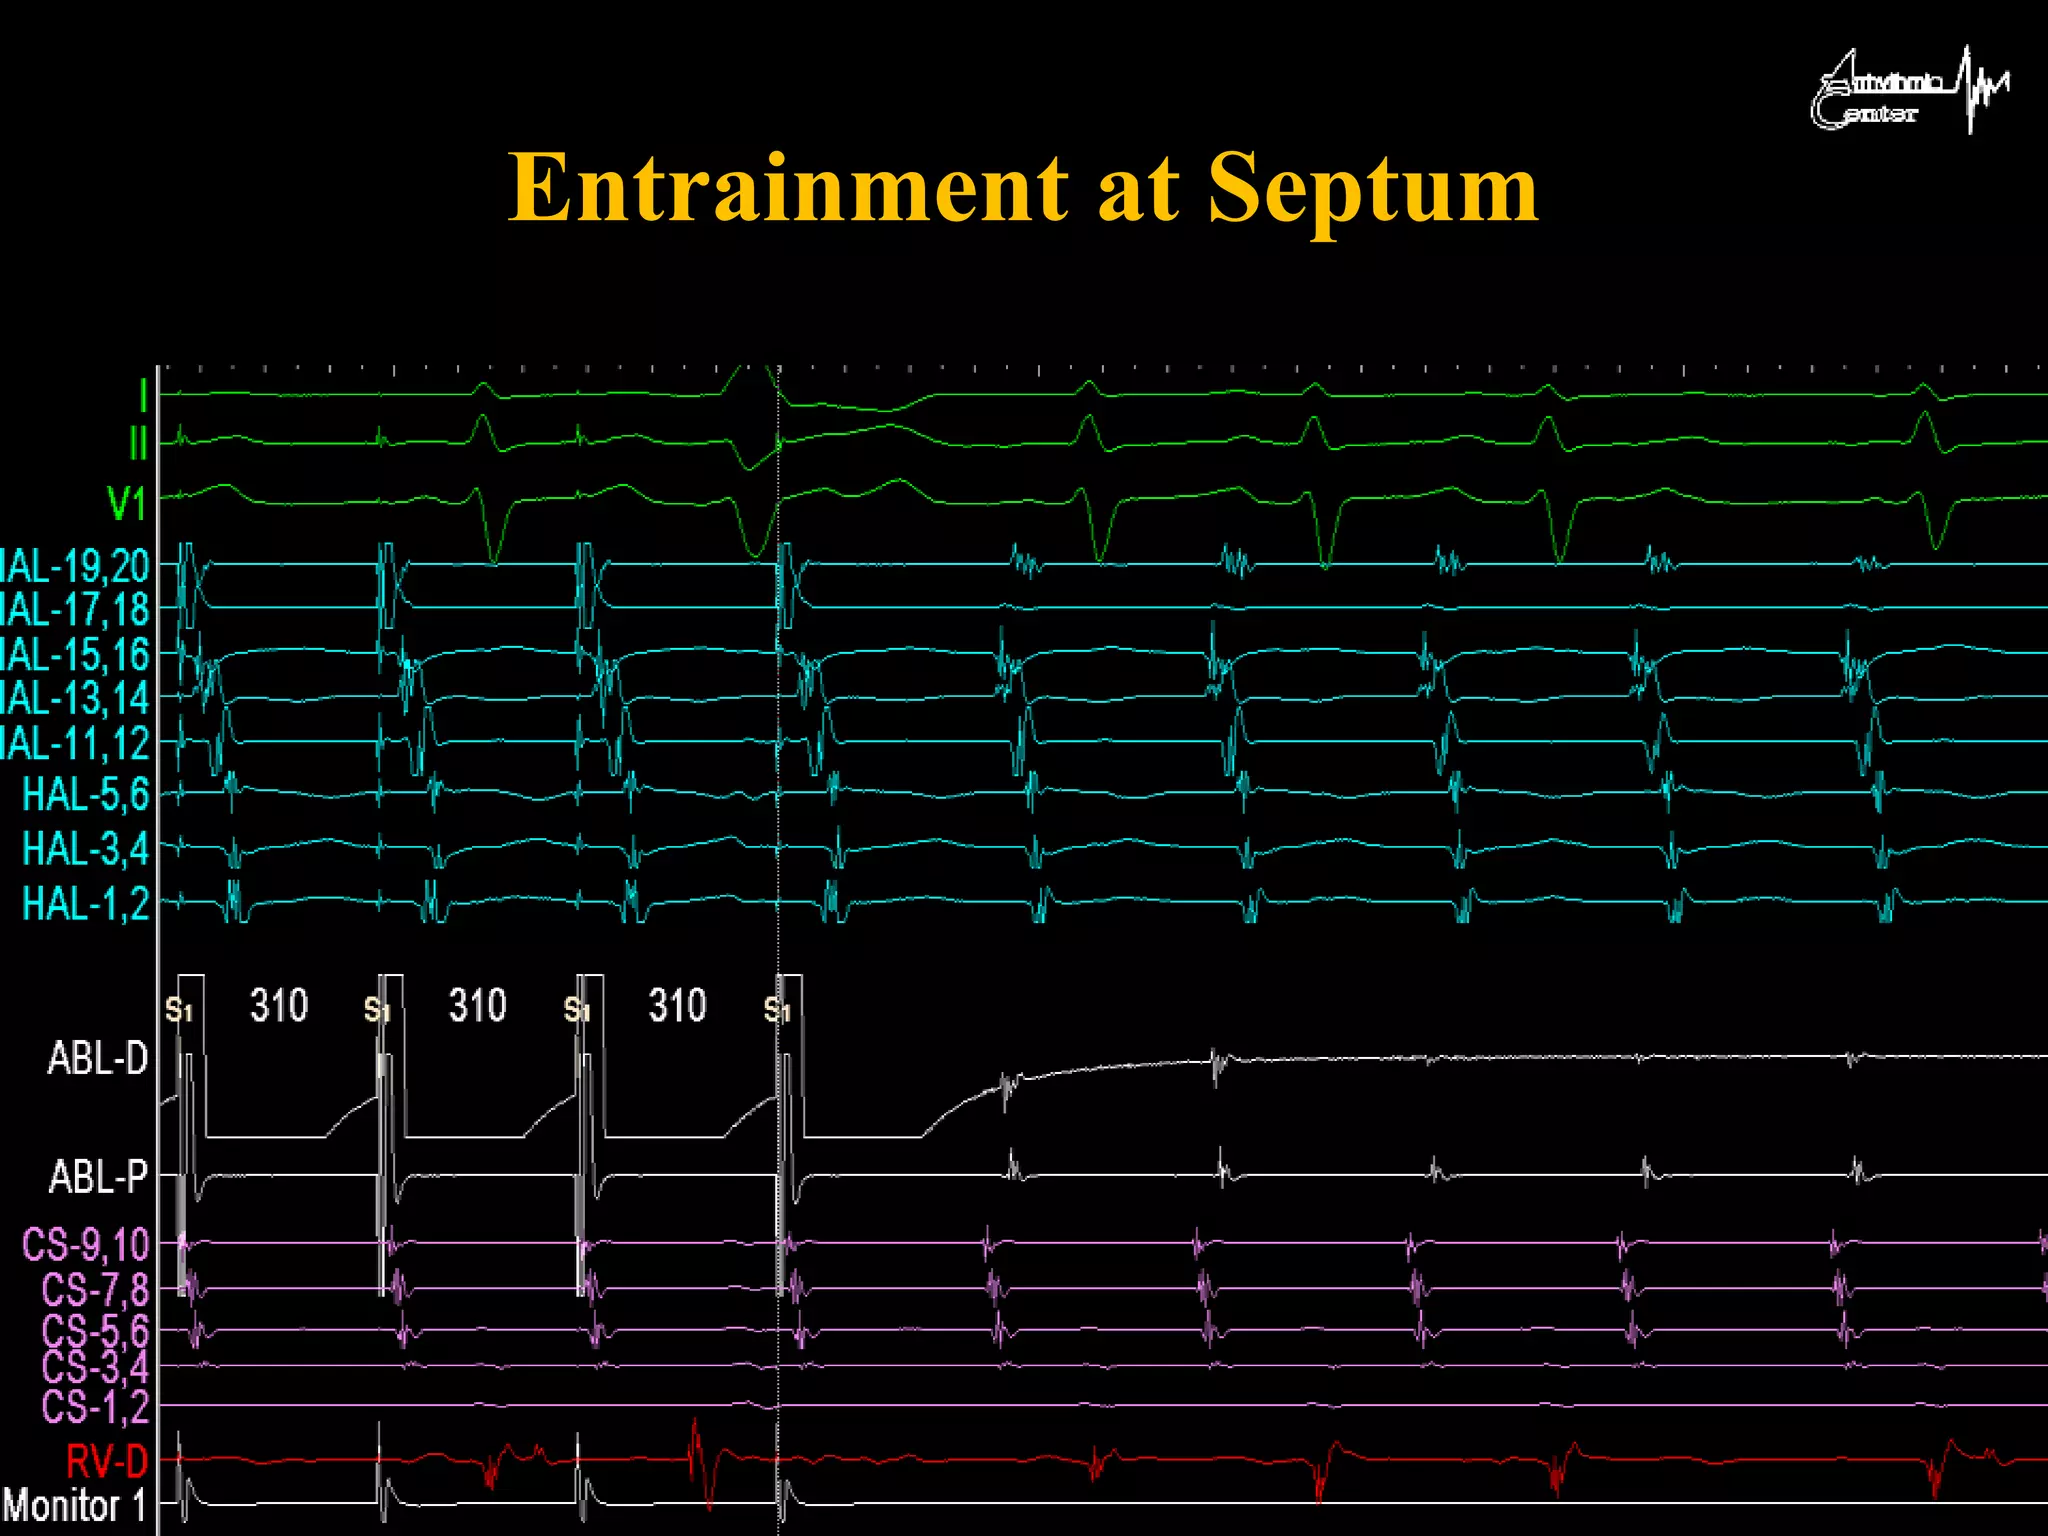
Task: Click the first S1 stimulus marker
Action: tap(178, 1010)
